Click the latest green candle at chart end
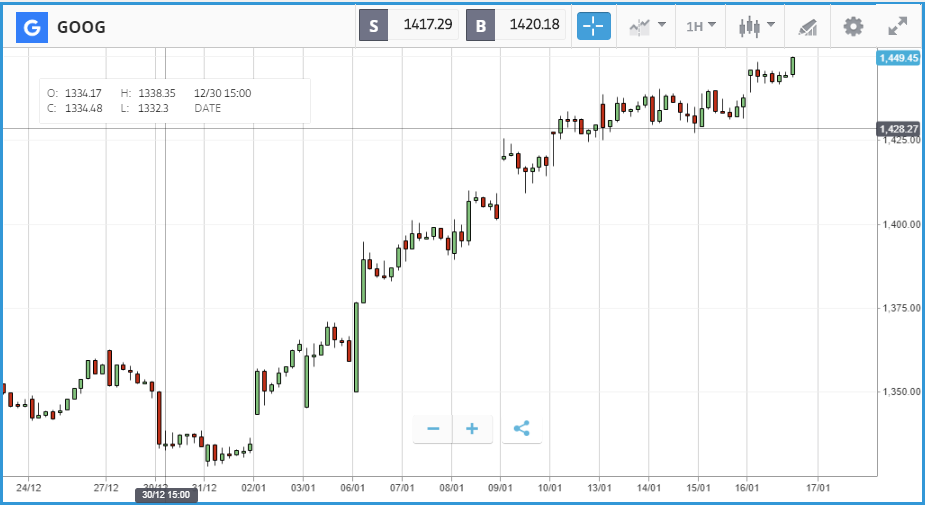The width and height of the screenshot is (925, 505). [x=793, y=66]
